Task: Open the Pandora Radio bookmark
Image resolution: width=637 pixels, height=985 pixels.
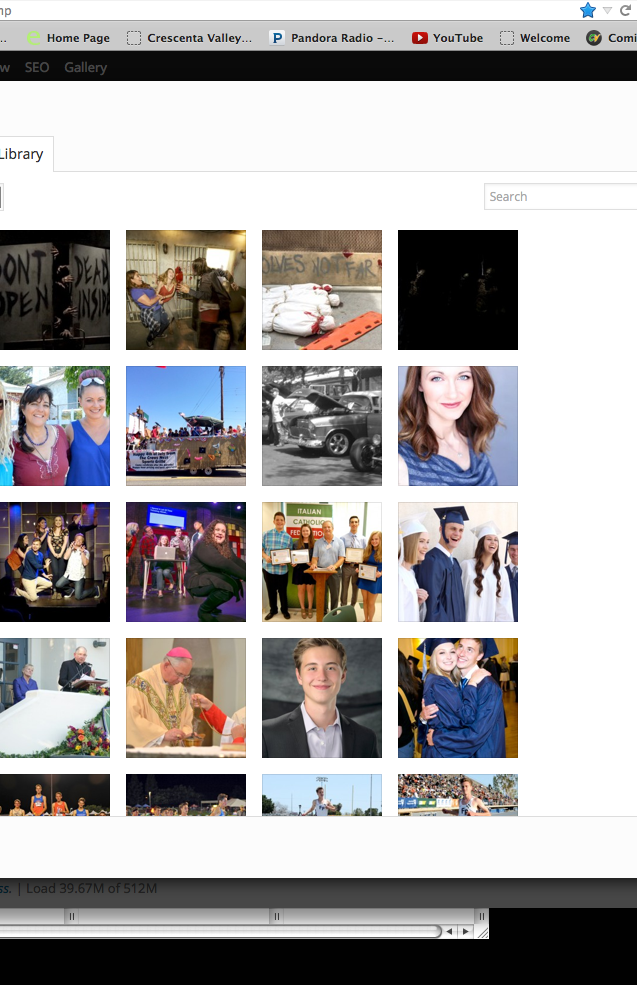Action: (x=333, y=38)
